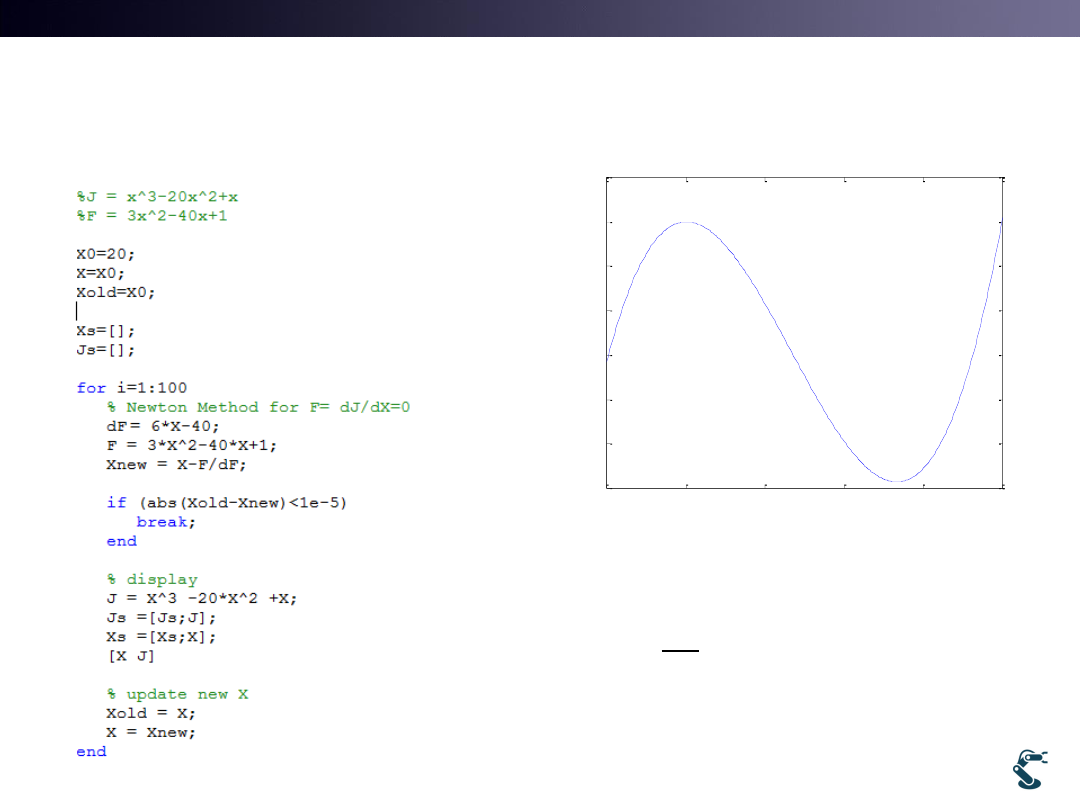This screenshot has width=1080, height=810.
Task: Click the dark gradient header bar
Action: (540, 18)
